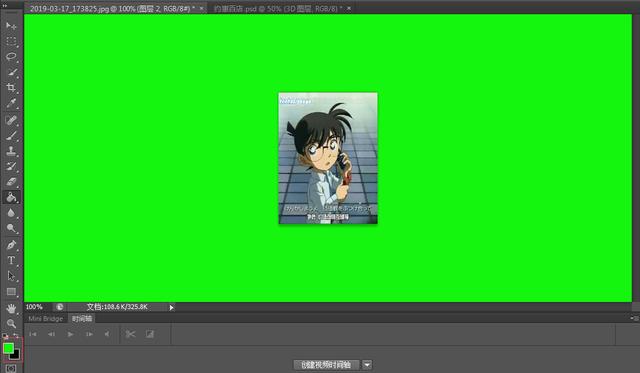640x373 pixels.
Task: Click the 100% zoom level field
Action: [x=34, y=307]
